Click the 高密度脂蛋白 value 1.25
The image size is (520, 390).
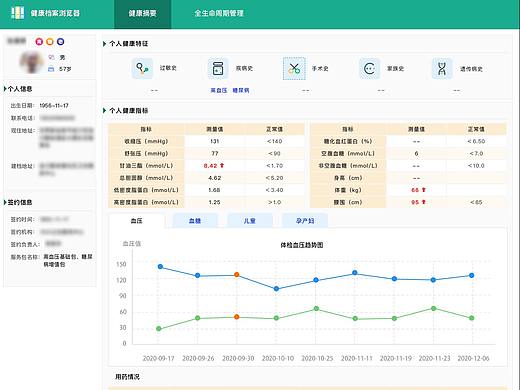click(214, 202)
